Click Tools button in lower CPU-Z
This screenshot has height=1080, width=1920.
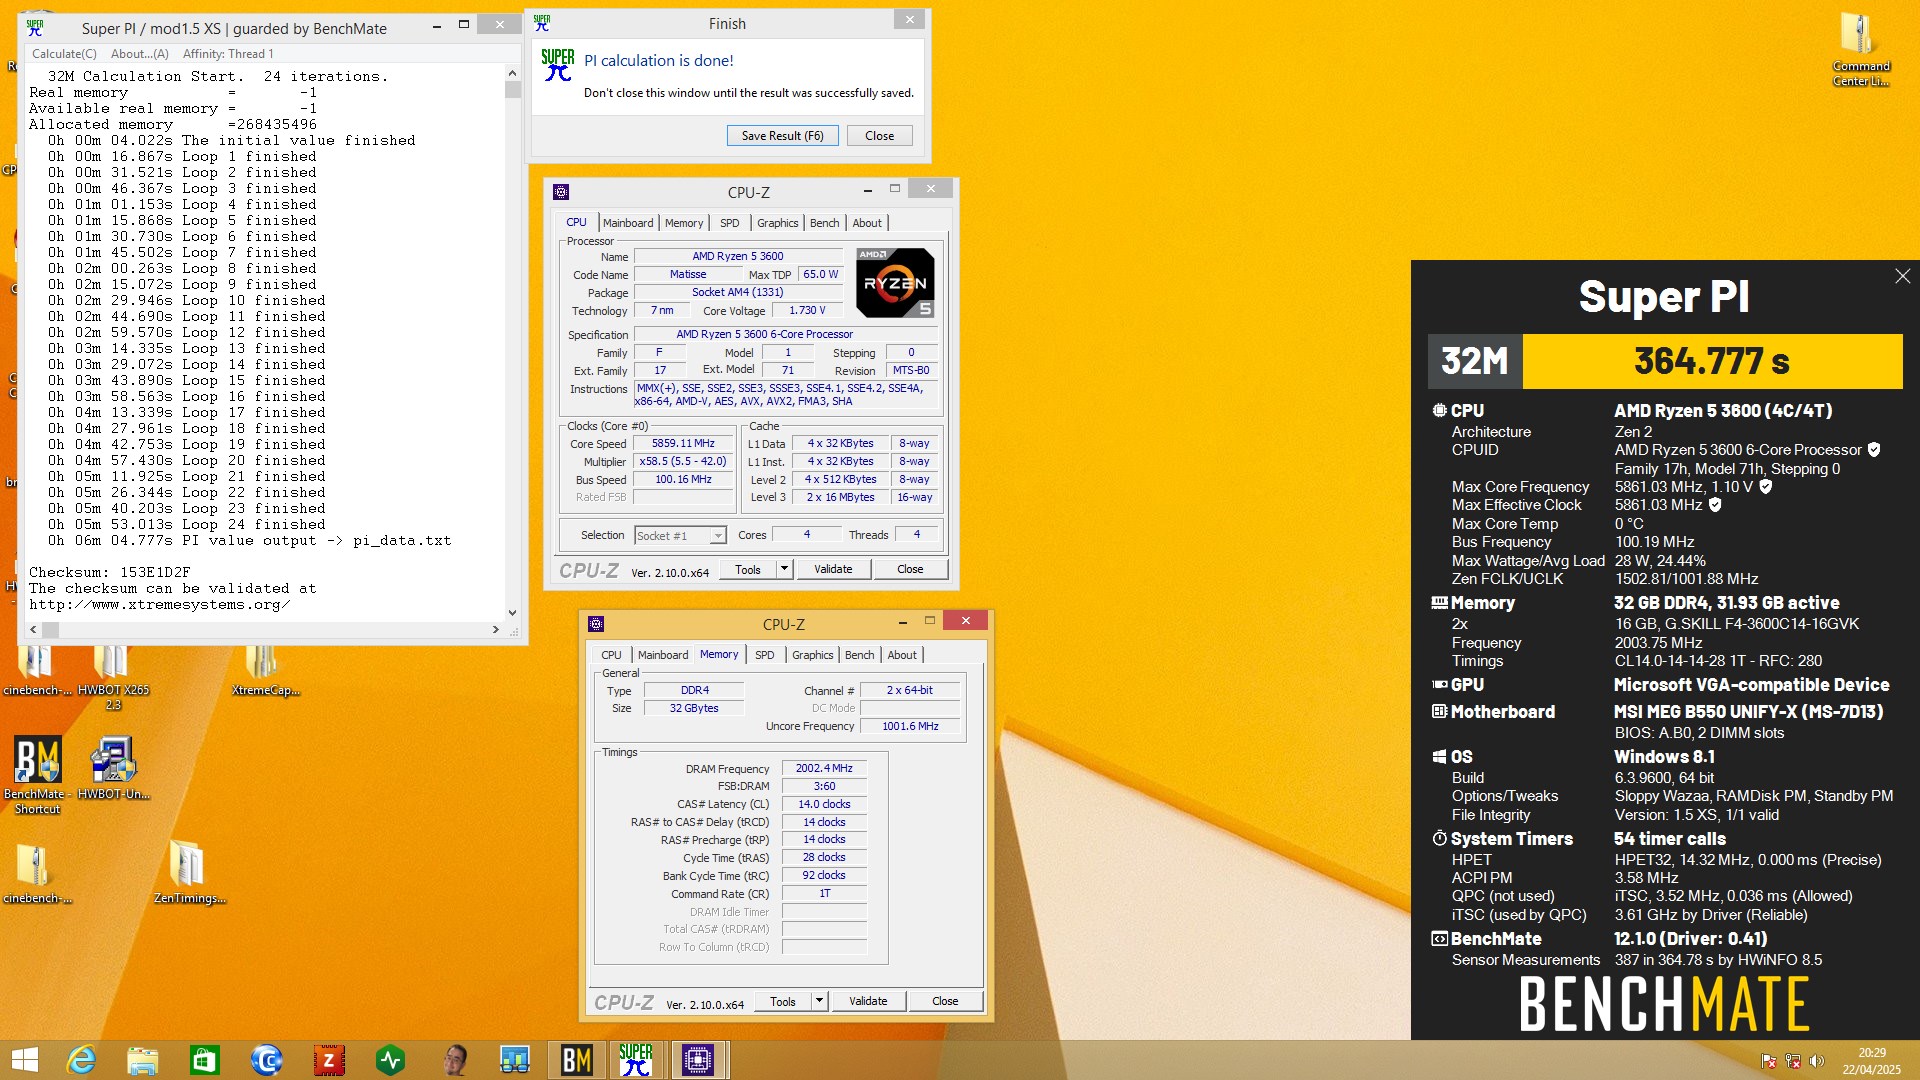pos(783,1001)
